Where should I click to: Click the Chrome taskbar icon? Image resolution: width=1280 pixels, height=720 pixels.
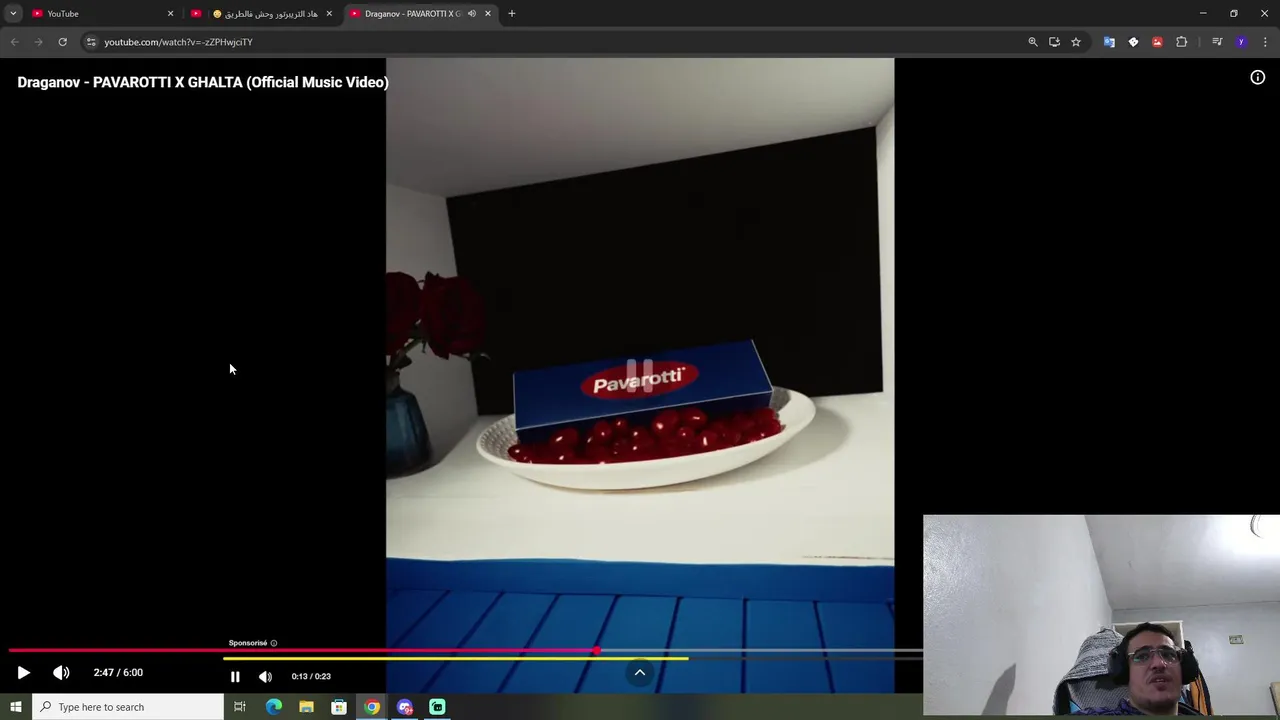372,707
